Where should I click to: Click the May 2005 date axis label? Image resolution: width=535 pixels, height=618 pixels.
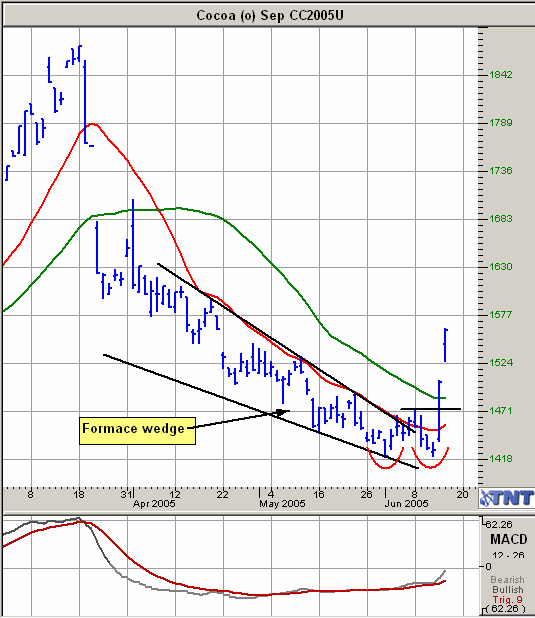(282, 504)
